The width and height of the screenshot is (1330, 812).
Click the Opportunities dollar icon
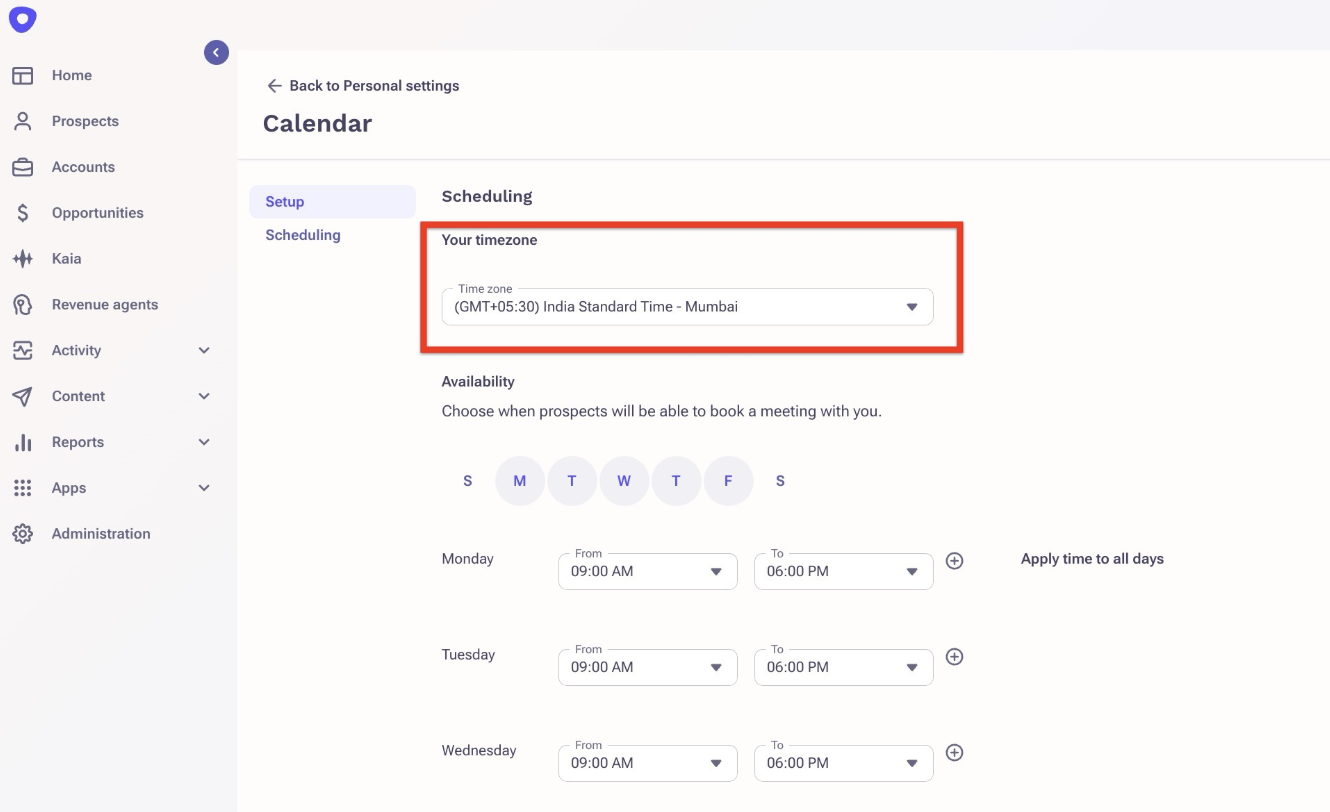(22, 213)
